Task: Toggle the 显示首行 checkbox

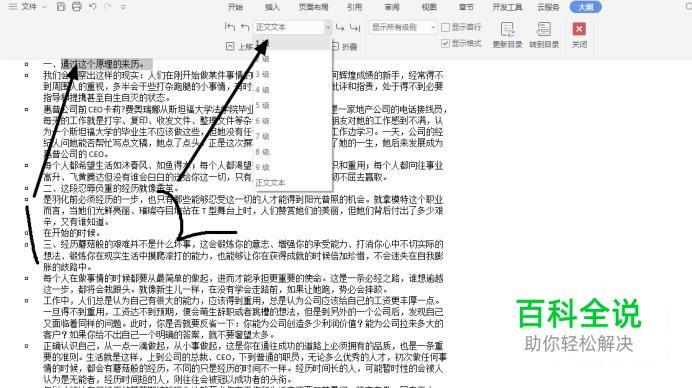Action: (445, 27)
